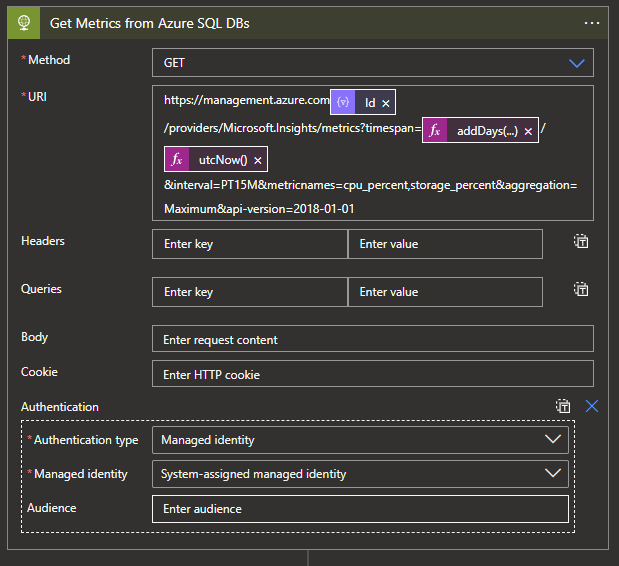The height and width of the screenshot is (566, 619).
Task: Click the Queries Enter value field
Action: coord(445,292)
